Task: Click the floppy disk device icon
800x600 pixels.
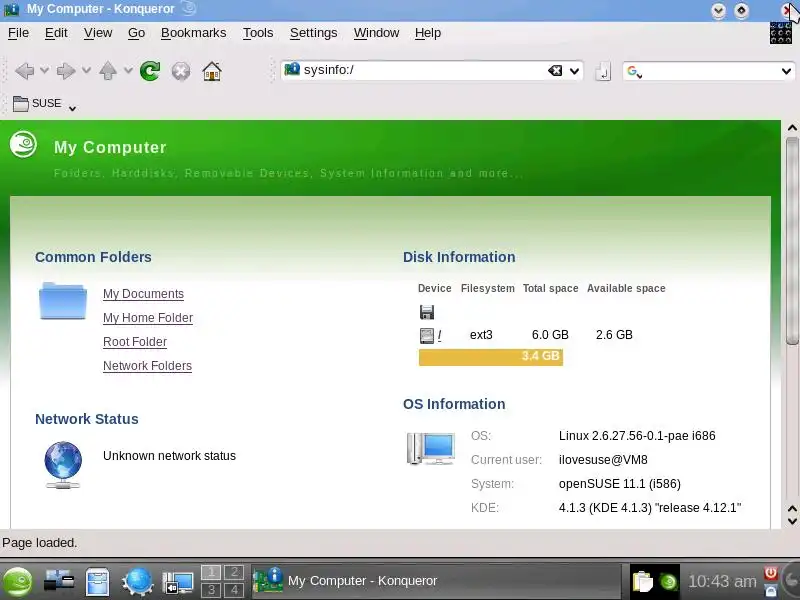Action: pos(427,312)
